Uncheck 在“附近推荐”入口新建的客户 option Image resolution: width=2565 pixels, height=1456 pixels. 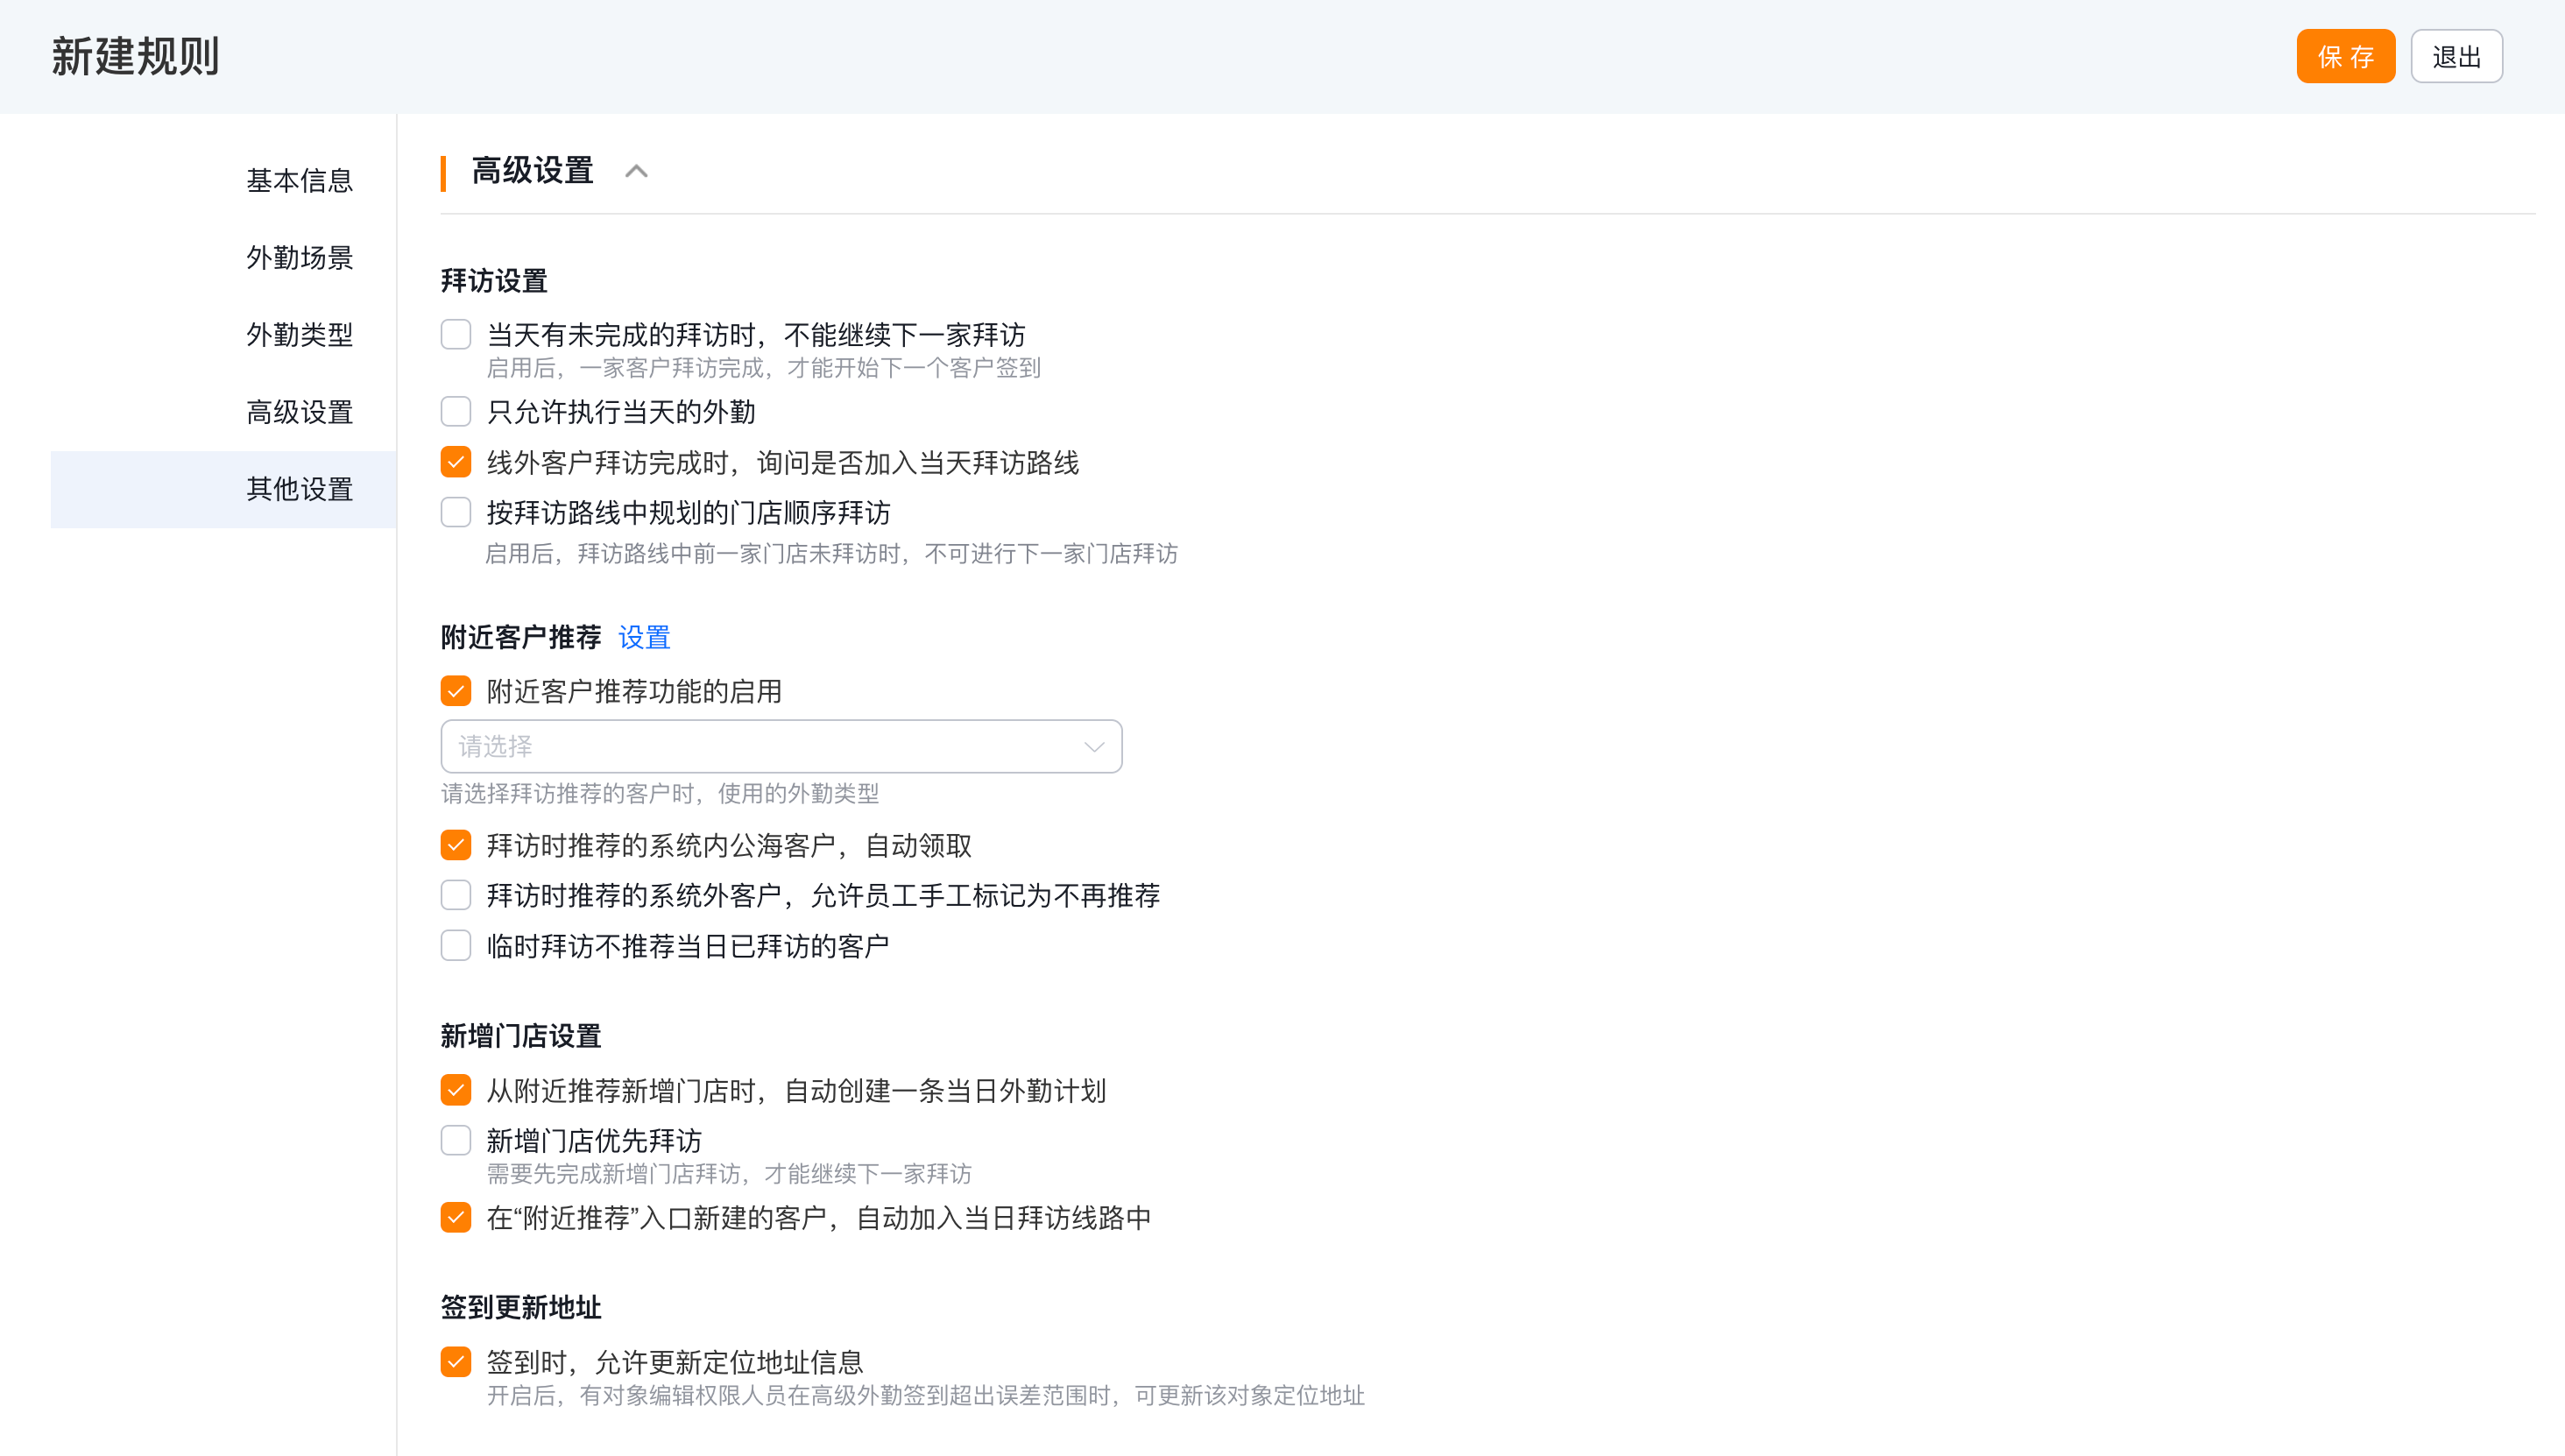point(456,1217)
